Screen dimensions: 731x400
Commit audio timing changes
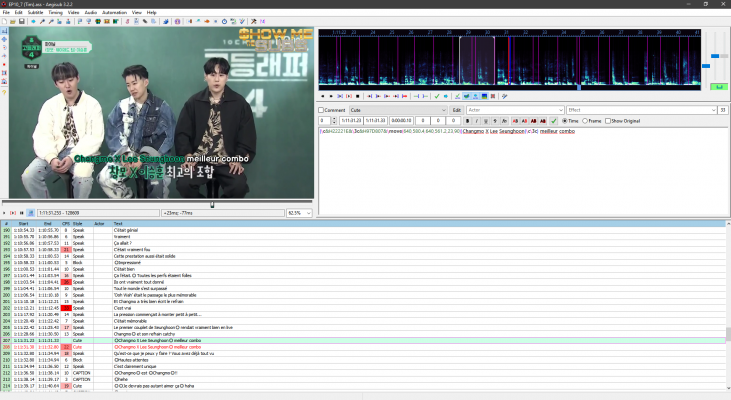click(x=437, y=96)
